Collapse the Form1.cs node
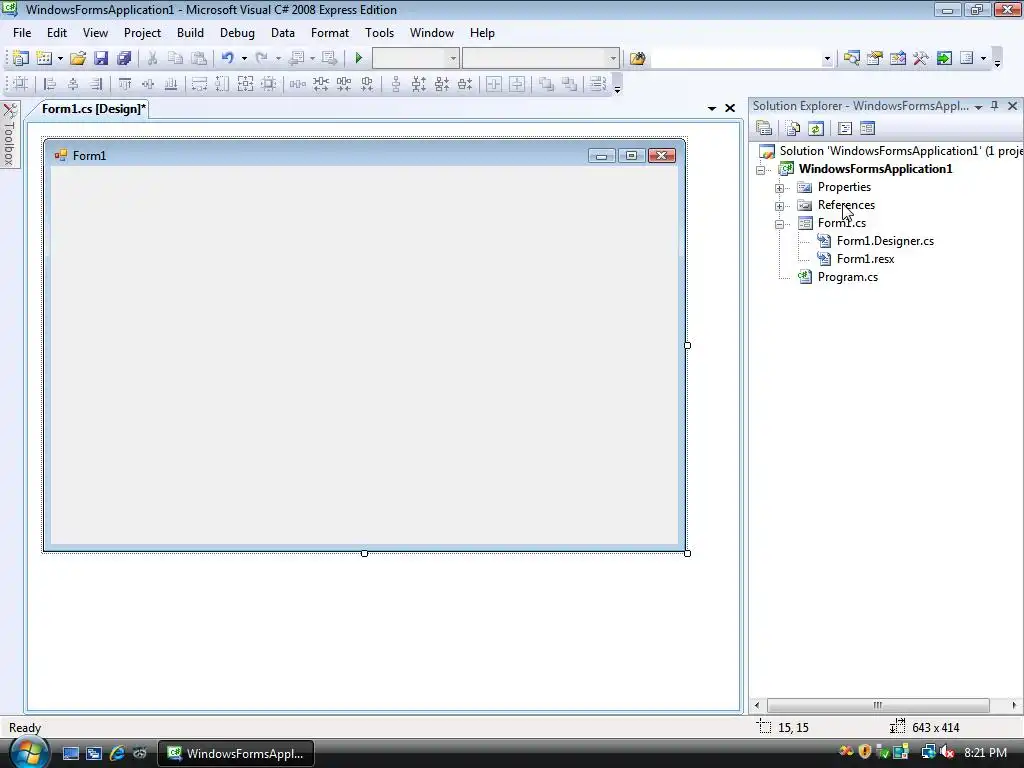Image resolution: width=1024 pixels, height=768 pixels. click(x=779, y=224)
